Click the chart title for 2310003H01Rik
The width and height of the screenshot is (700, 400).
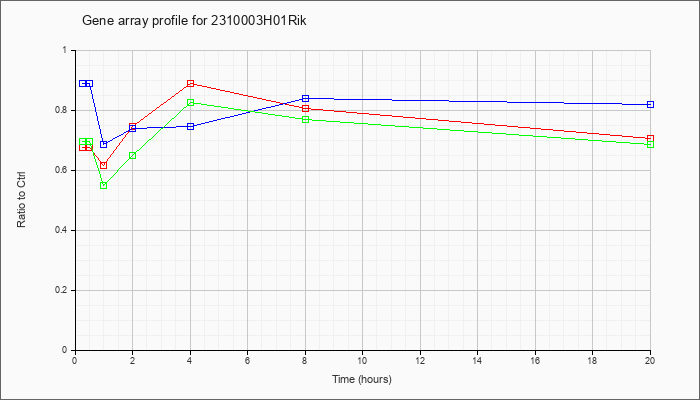click(x=194, y=21)
